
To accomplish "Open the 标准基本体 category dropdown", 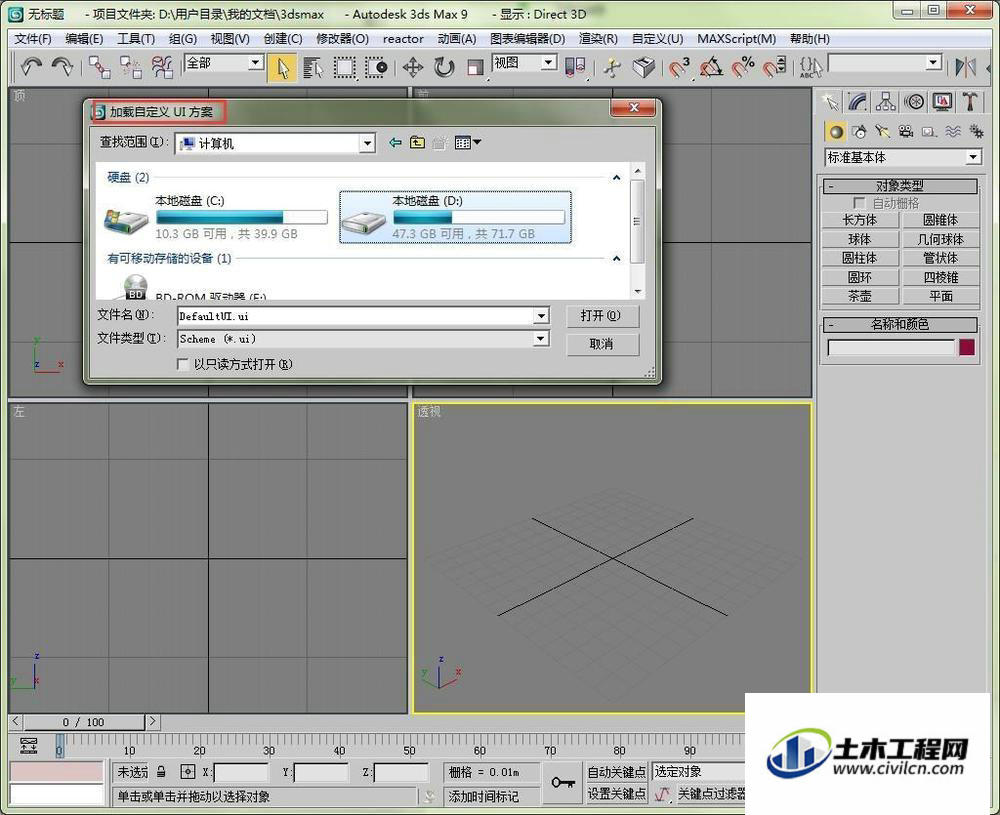I will coord(973,158).
